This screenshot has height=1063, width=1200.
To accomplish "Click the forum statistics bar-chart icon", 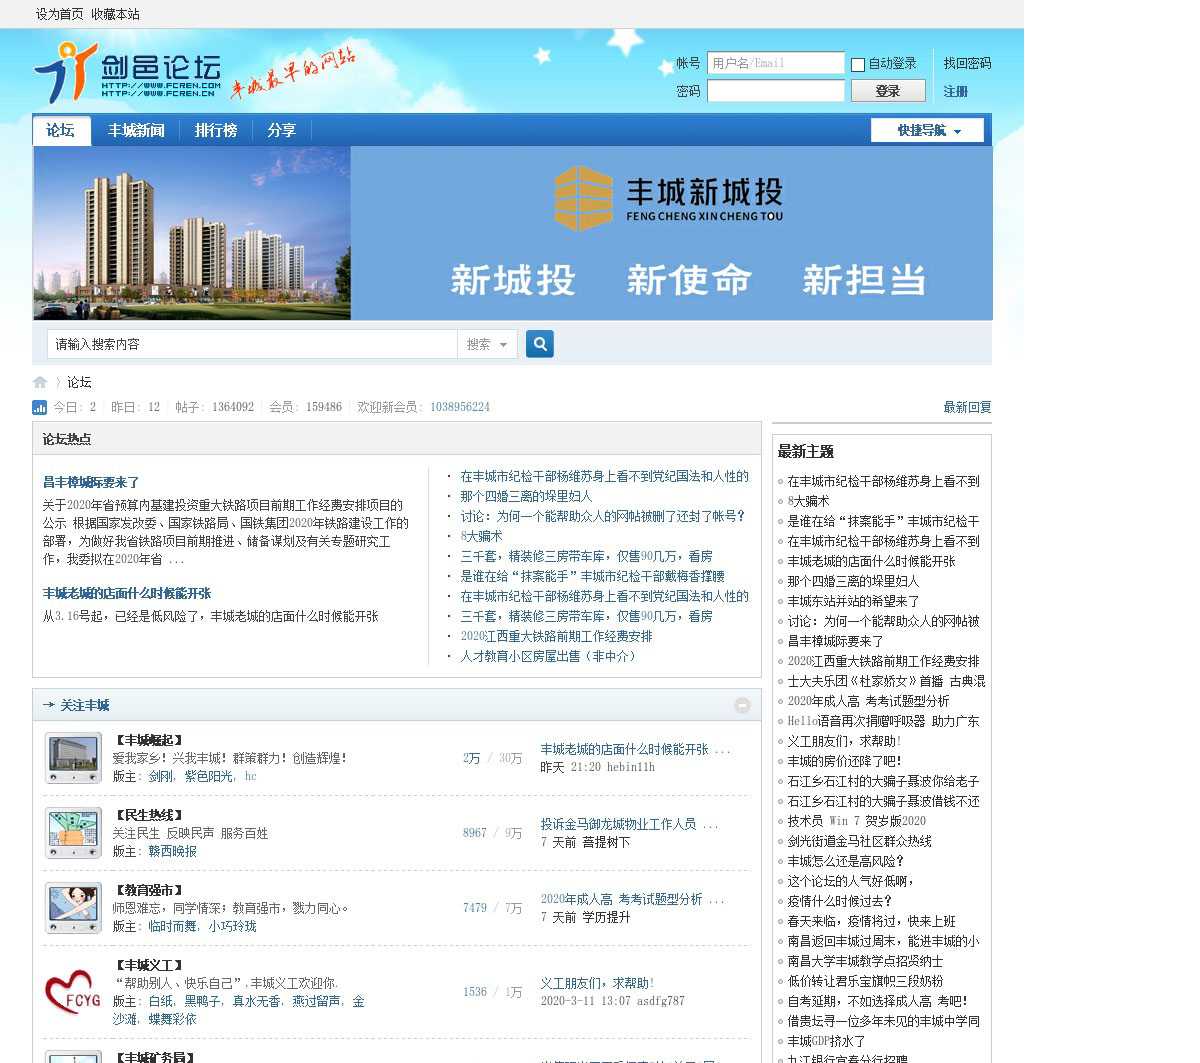I will (40, 407).
